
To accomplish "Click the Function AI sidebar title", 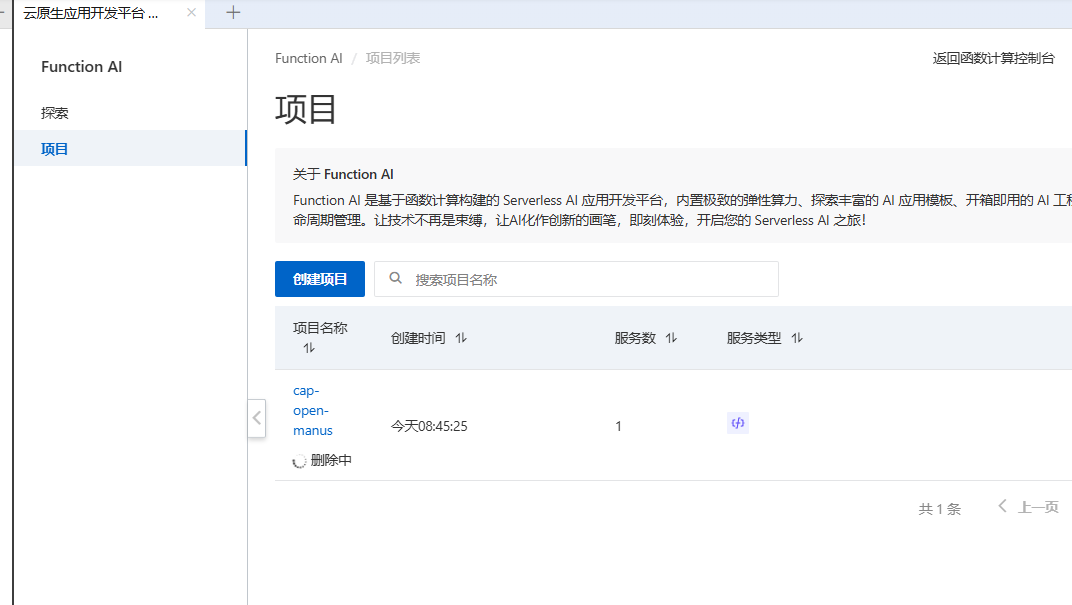I will click(81, 66).
